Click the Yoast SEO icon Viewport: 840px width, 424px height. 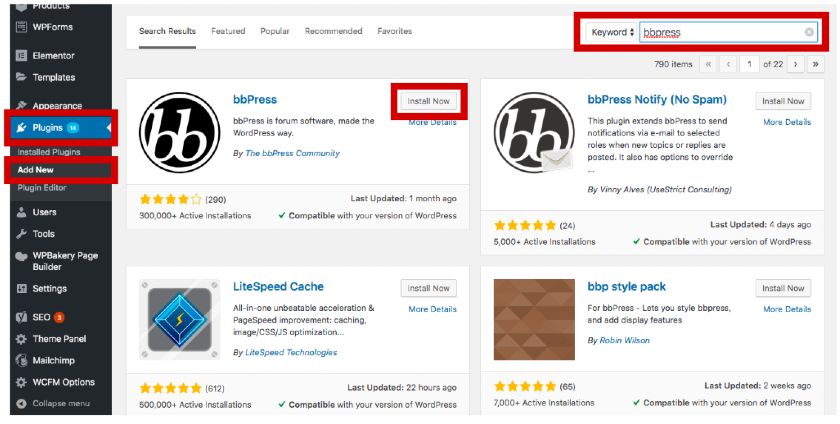(x=21, y=317)
